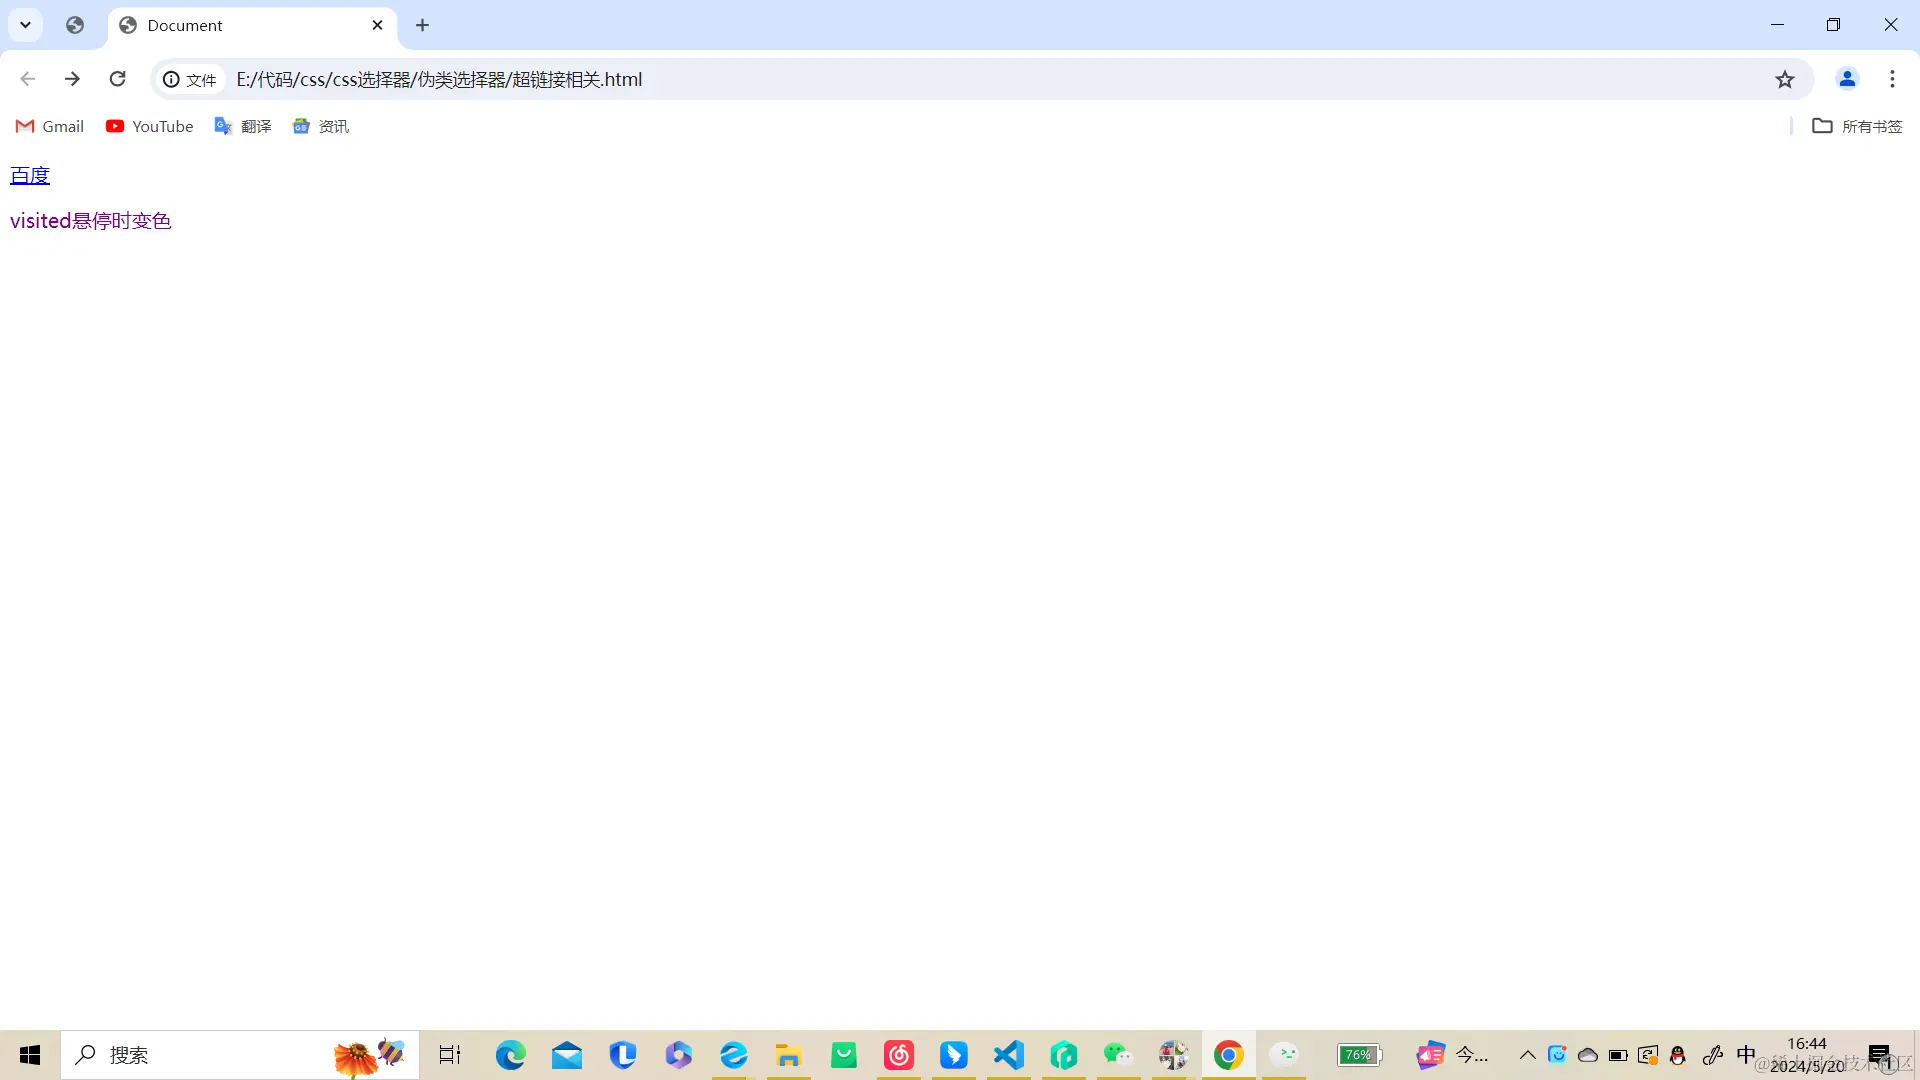Click the forward navigation arrow
Viewport: 1920px width, 1080px height.
(72, 79)
